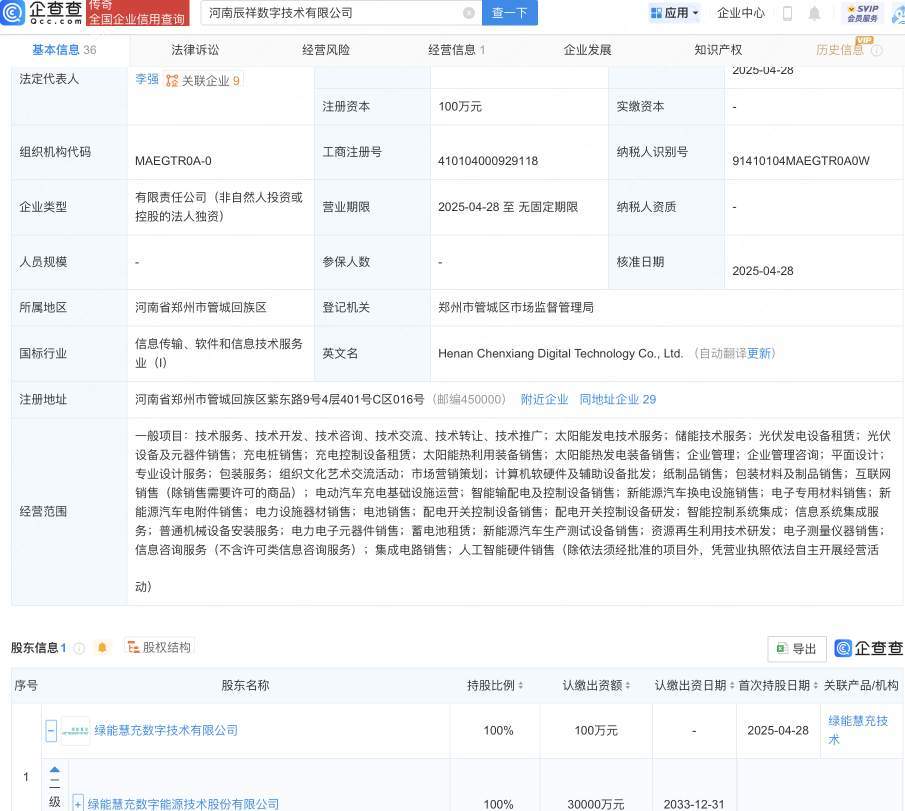Open 股权结构 equity structure button
905x811 pixels.
pyautogui.click(x=159, y=648)
